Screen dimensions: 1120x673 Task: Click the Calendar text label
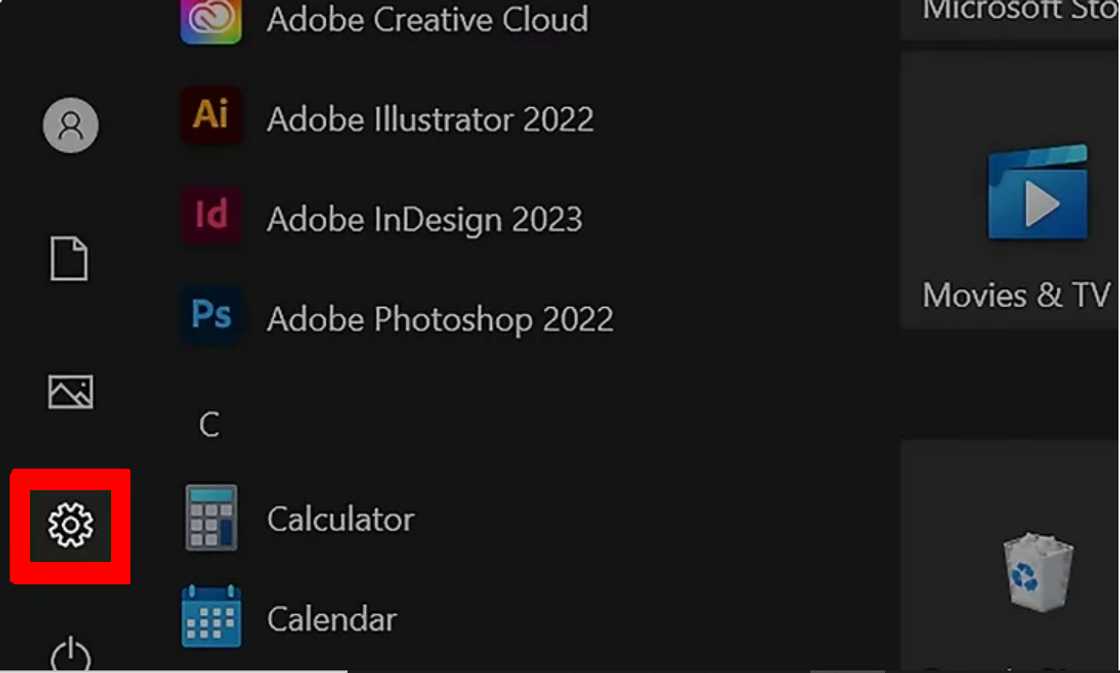pyautogui.click(x=332, y=619)
